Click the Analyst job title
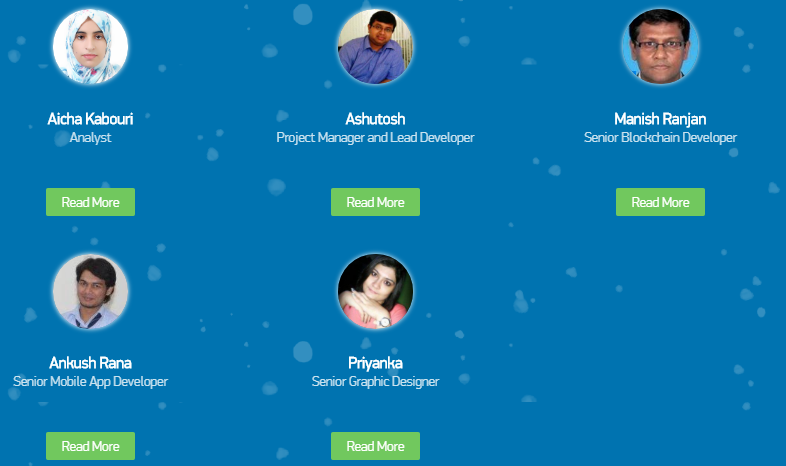Screen dimensions: 786x466 tap(90, 138)
